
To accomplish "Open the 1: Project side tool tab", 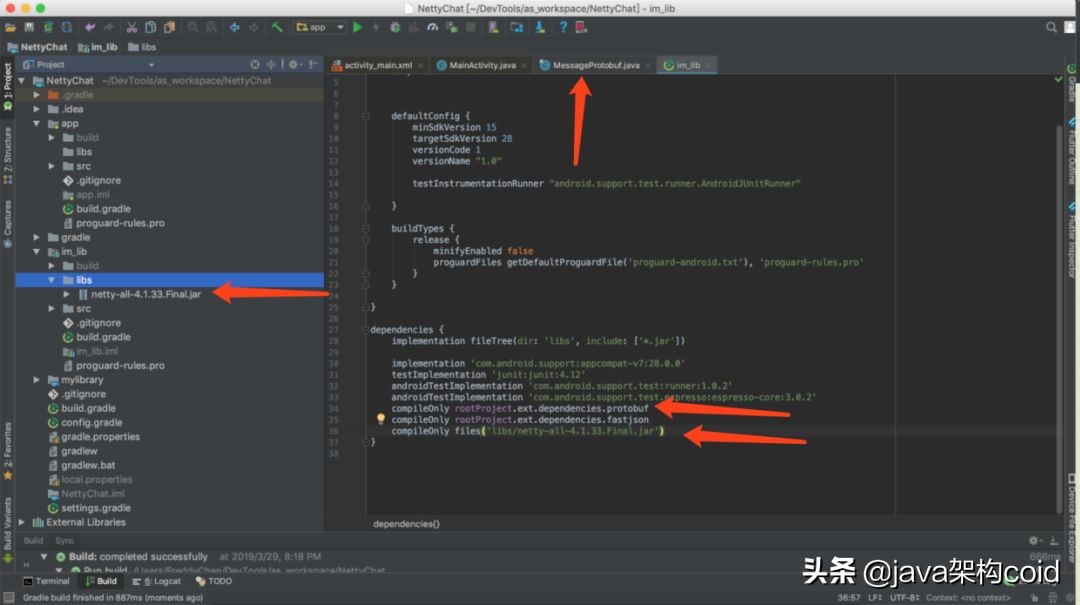I will (x=8, y=87).
